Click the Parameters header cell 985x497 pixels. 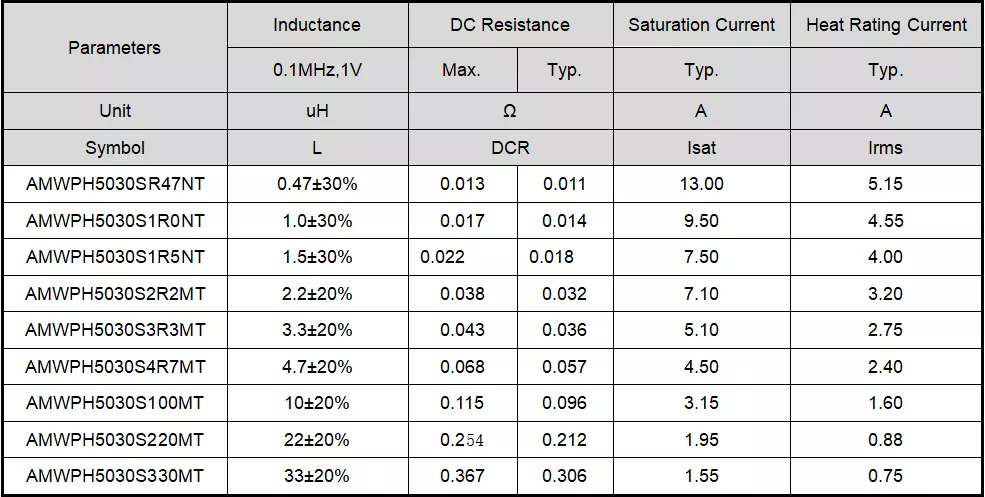pyautogui.click(x=114, y=48)
